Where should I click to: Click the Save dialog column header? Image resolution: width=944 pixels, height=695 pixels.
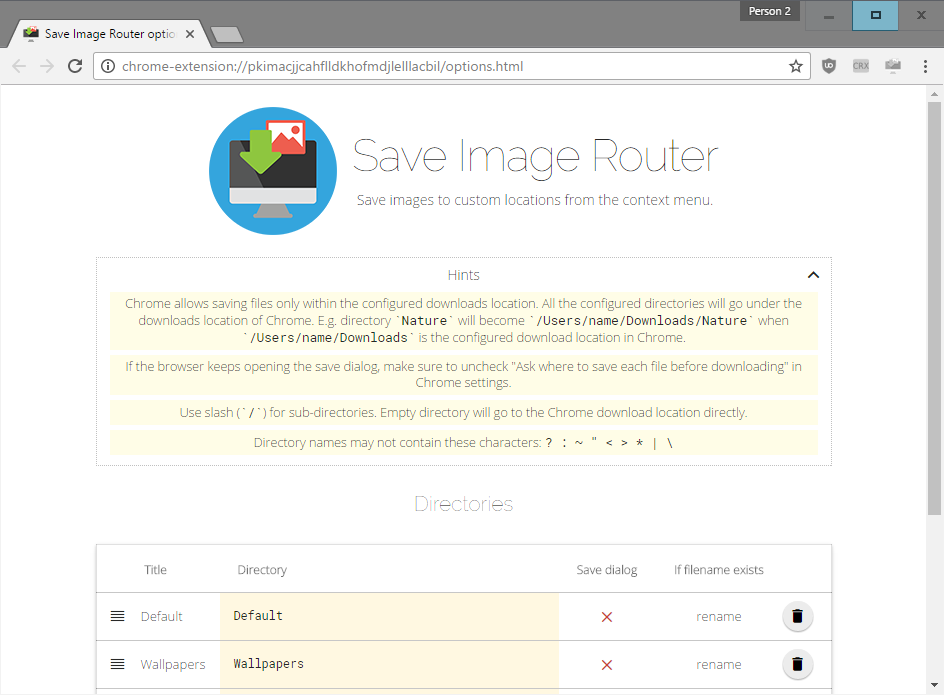(x=607, y=570)
